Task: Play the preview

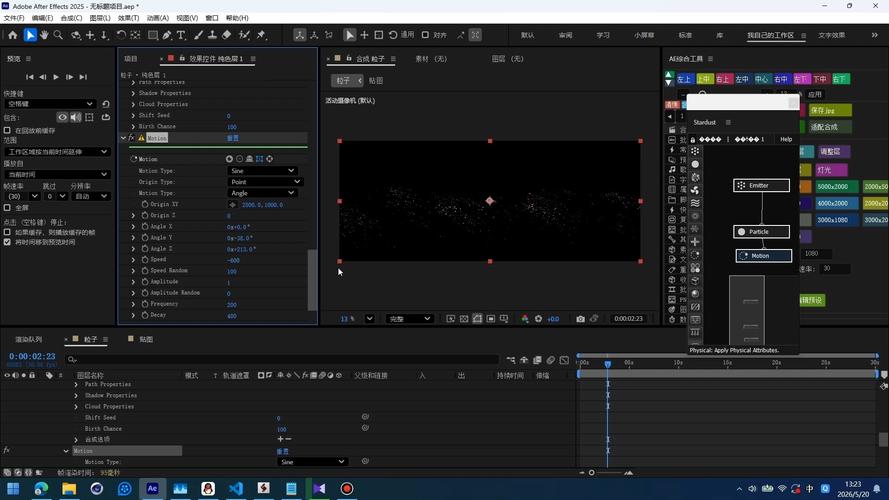Action: (56, 77)
